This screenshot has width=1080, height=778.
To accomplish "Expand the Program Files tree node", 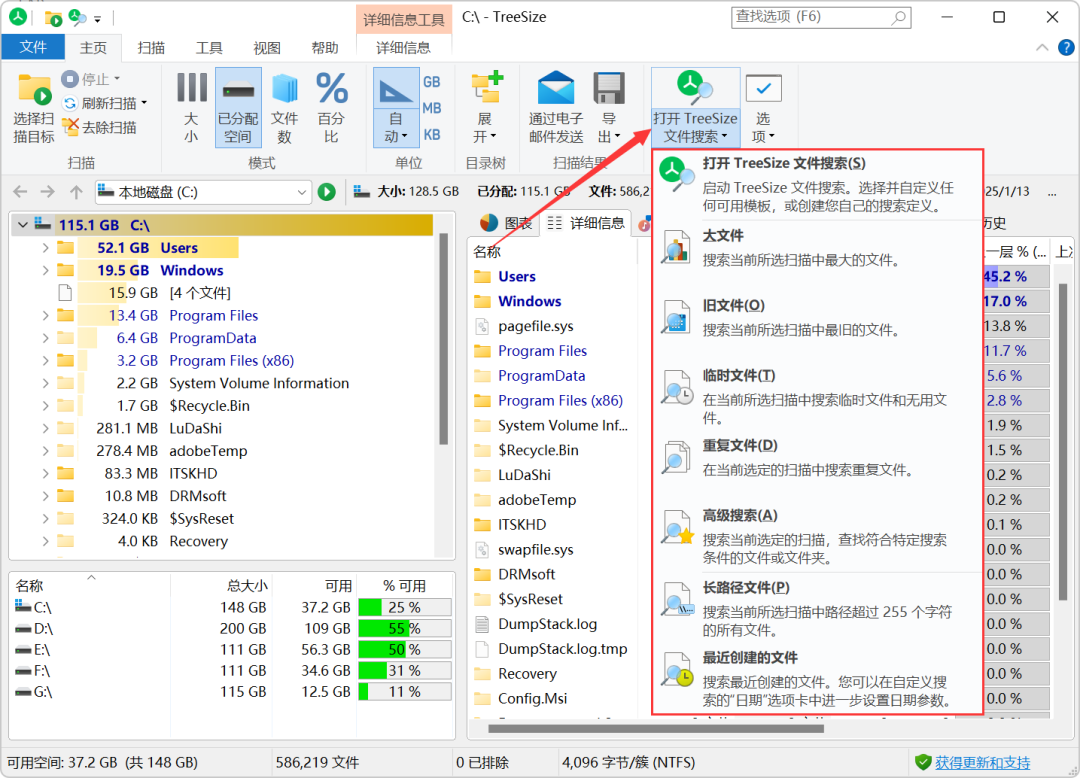I will pyautogui.click(x=45, y=315).
